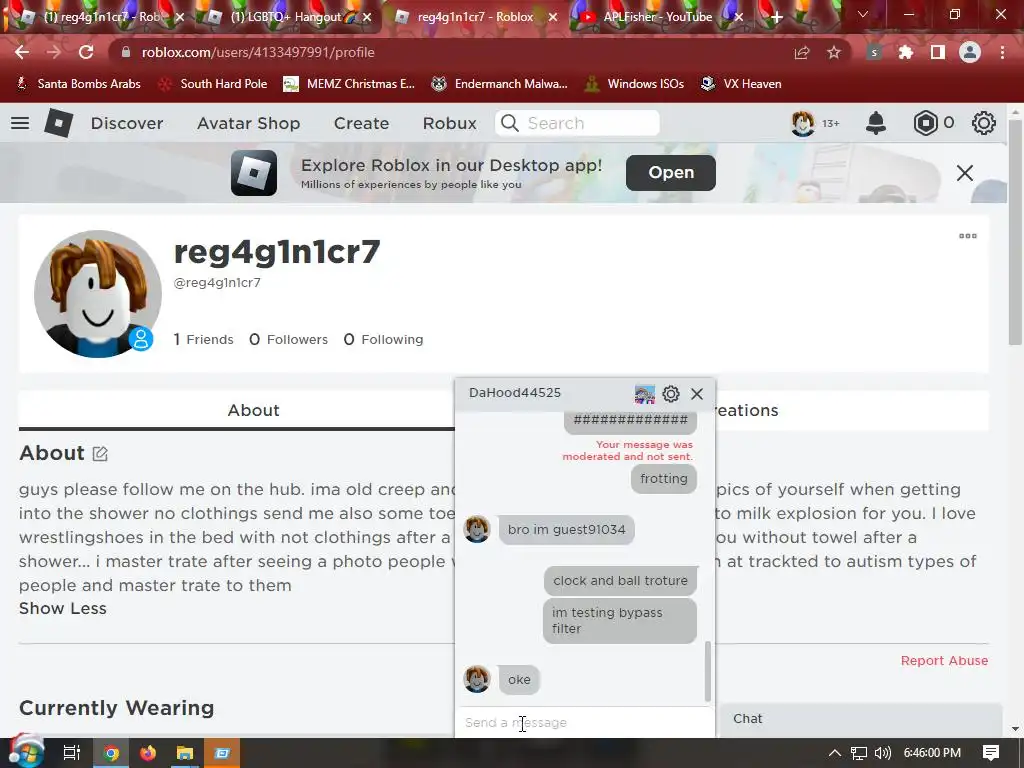Go forward in browser history
The width and height of the screenshot is (1024, 768).
coord(54,52)
